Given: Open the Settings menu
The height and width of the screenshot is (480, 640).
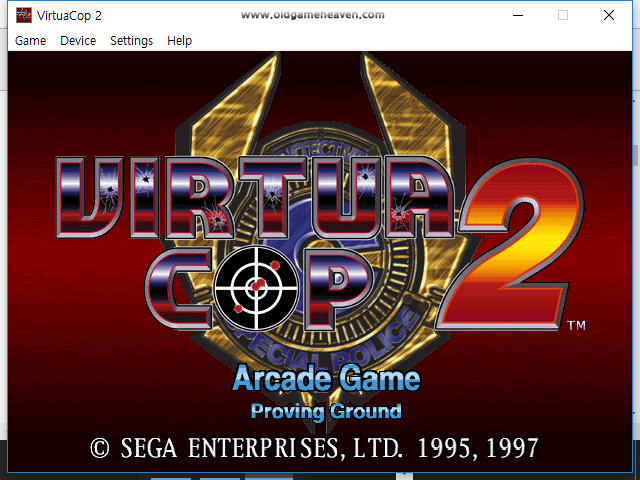Looking at the screenshot, I should point(131,41).
